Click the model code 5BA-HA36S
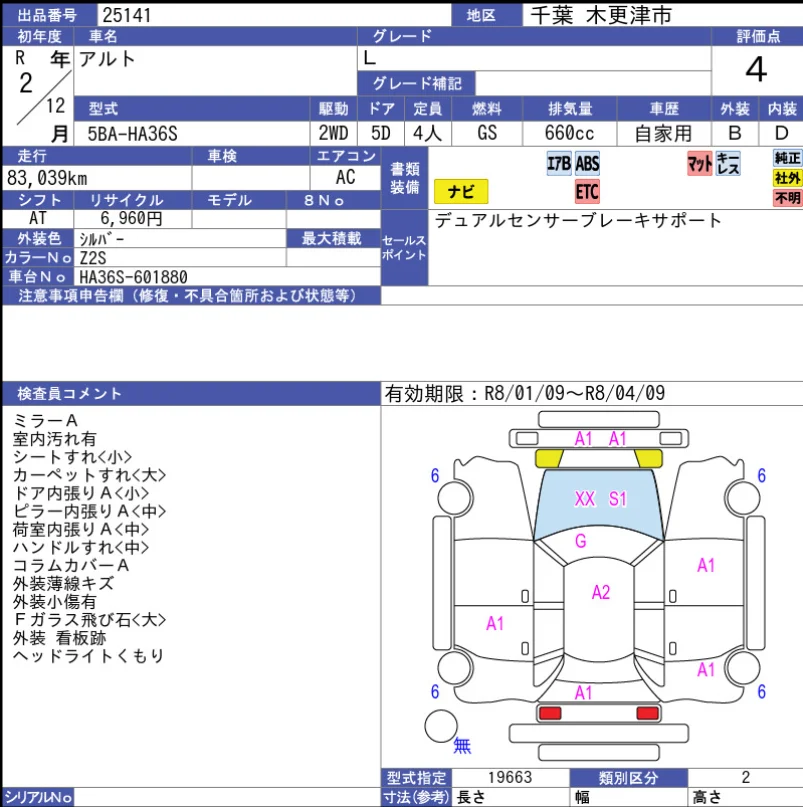The height and width of the screenshot is (807, 803). coord(132,134)
